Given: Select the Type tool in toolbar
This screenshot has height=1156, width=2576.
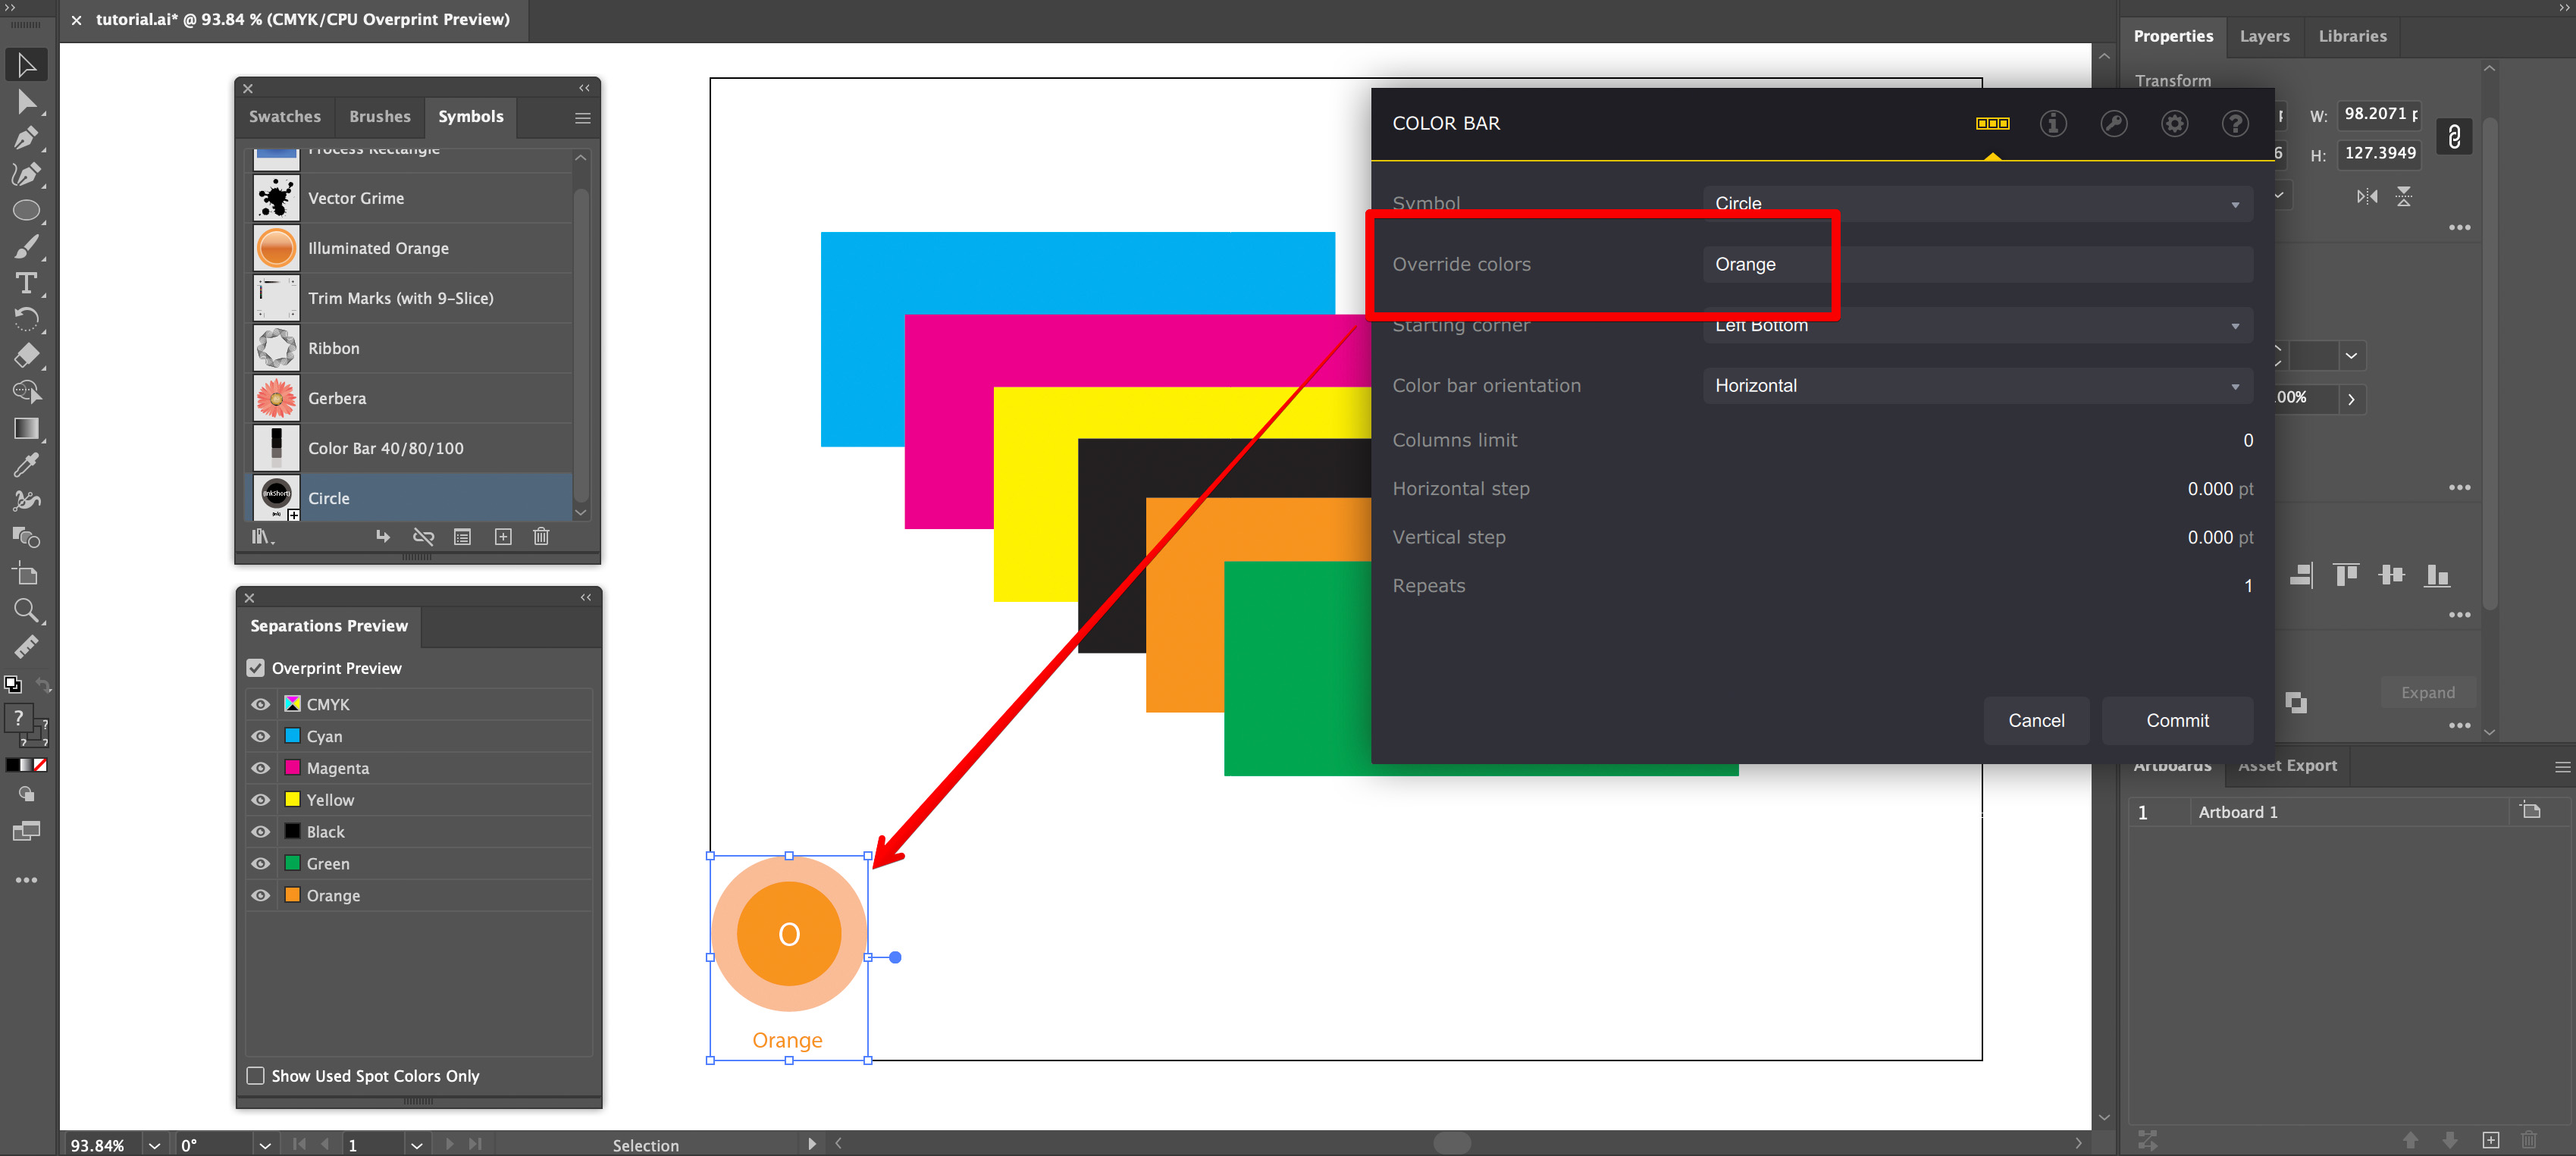Looking at the screenshot, I should tap(27, 283).
